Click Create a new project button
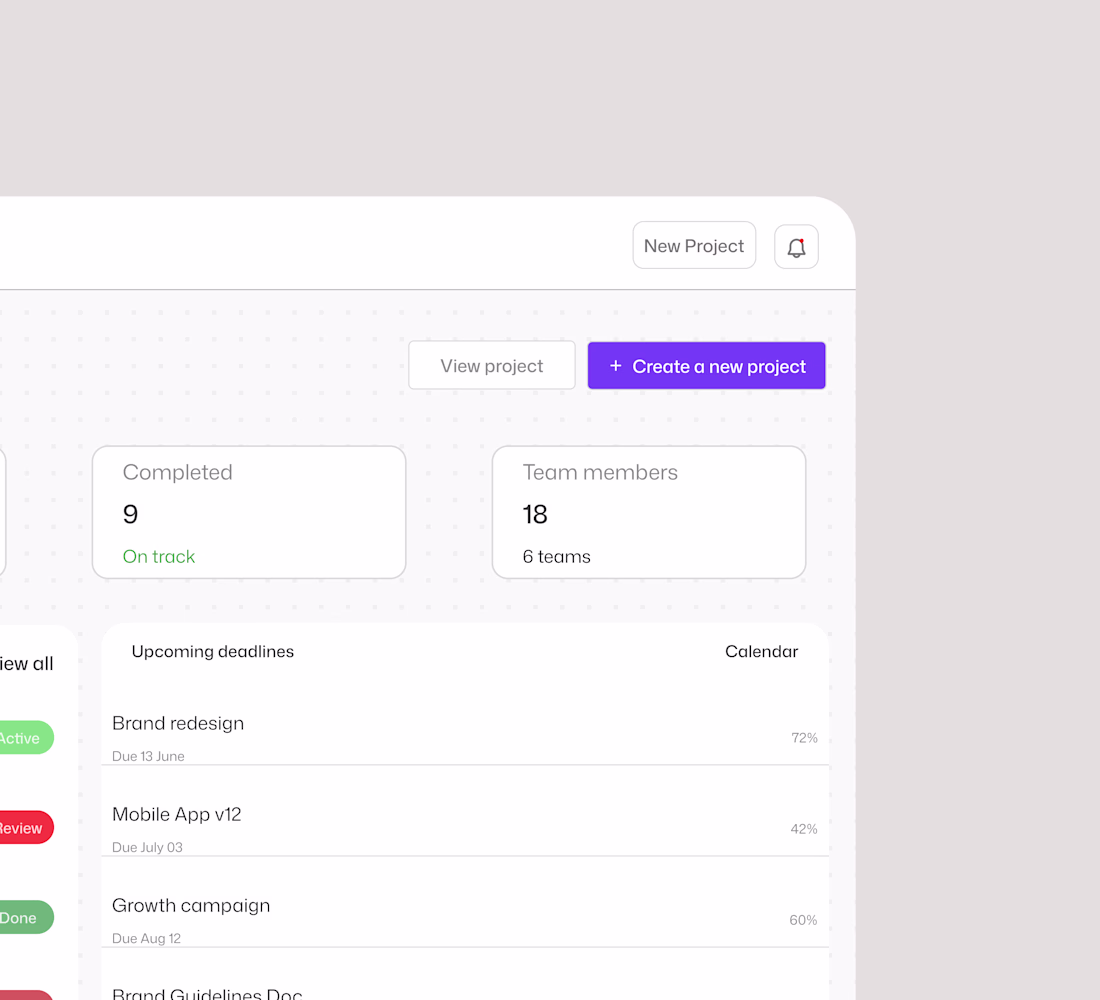 (706, 366)
